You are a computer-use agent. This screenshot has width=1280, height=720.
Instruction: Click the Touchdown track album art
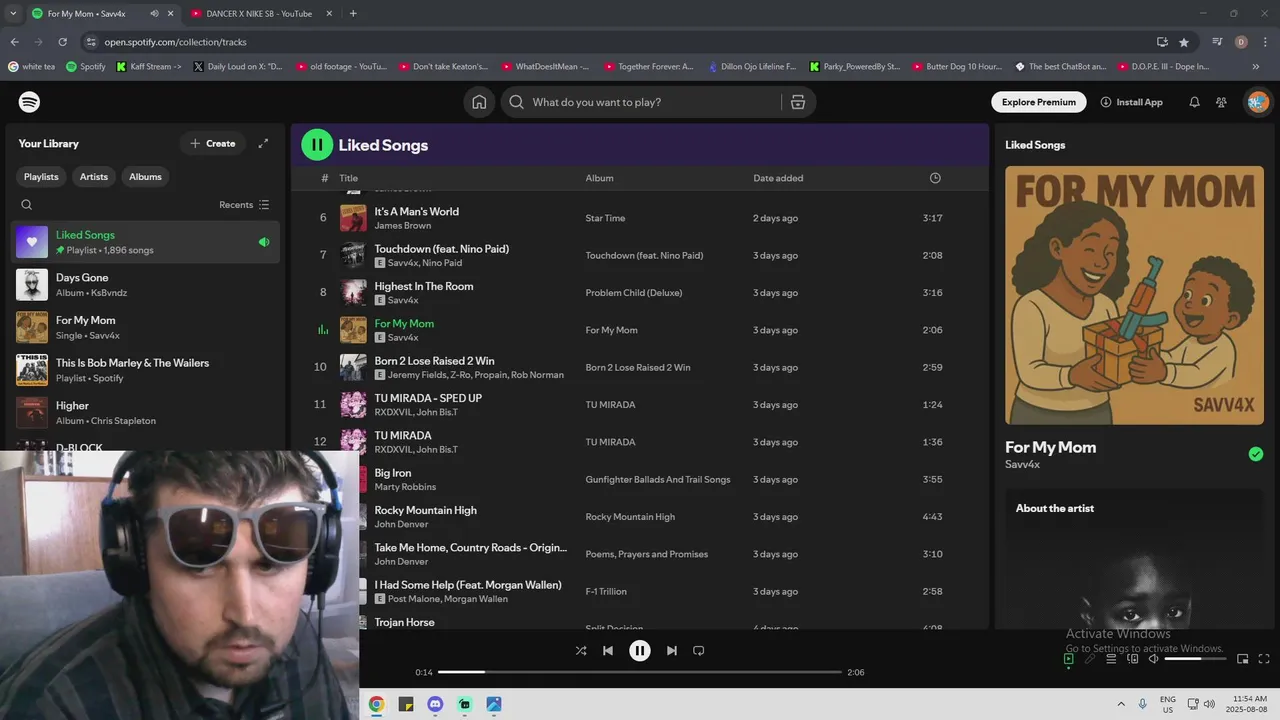pos(353,255)
